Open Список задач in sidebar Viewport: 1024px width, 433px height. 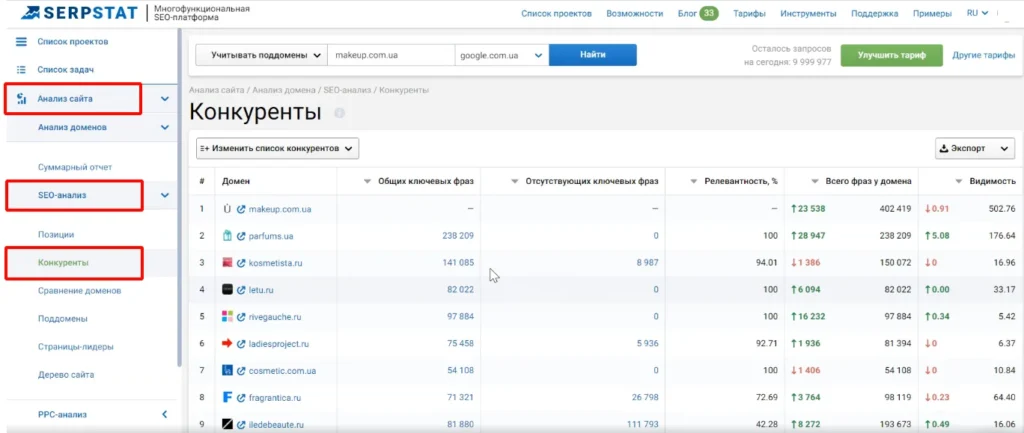point(66,69)
